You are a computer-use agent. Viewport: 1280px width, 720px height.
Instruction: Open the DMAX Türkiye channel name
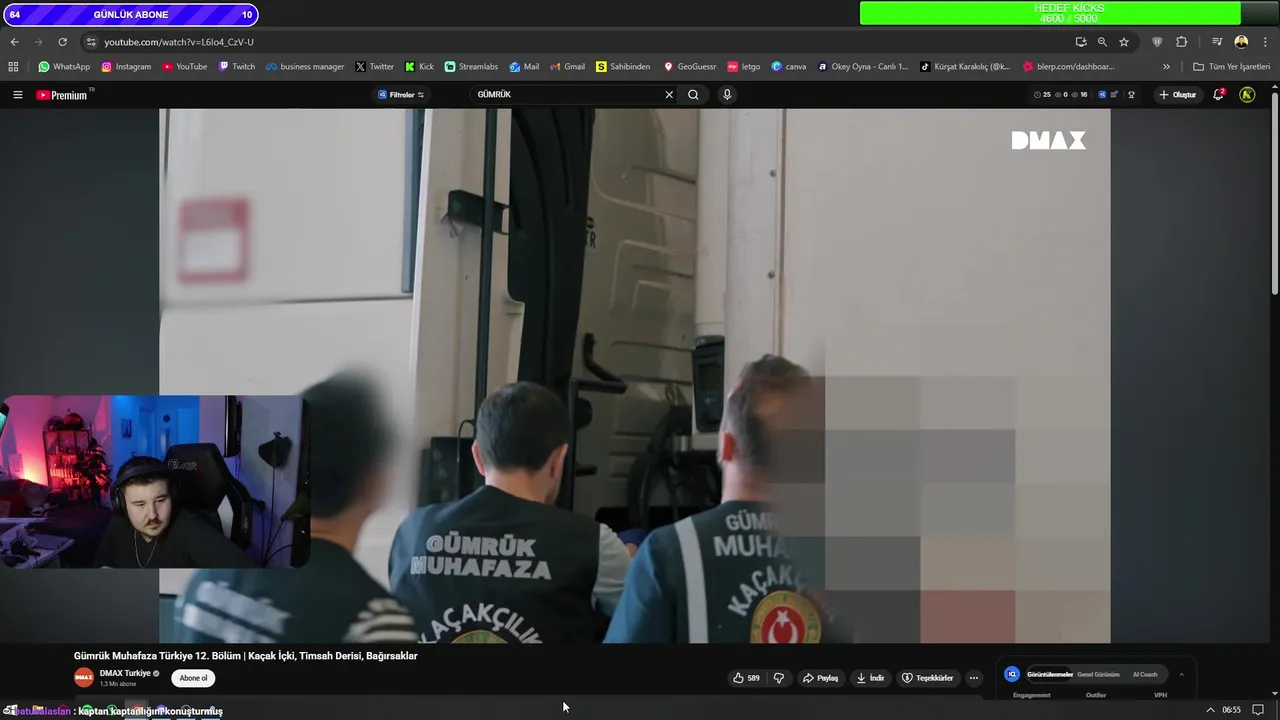pyautogui.click(x=125, y=673)
